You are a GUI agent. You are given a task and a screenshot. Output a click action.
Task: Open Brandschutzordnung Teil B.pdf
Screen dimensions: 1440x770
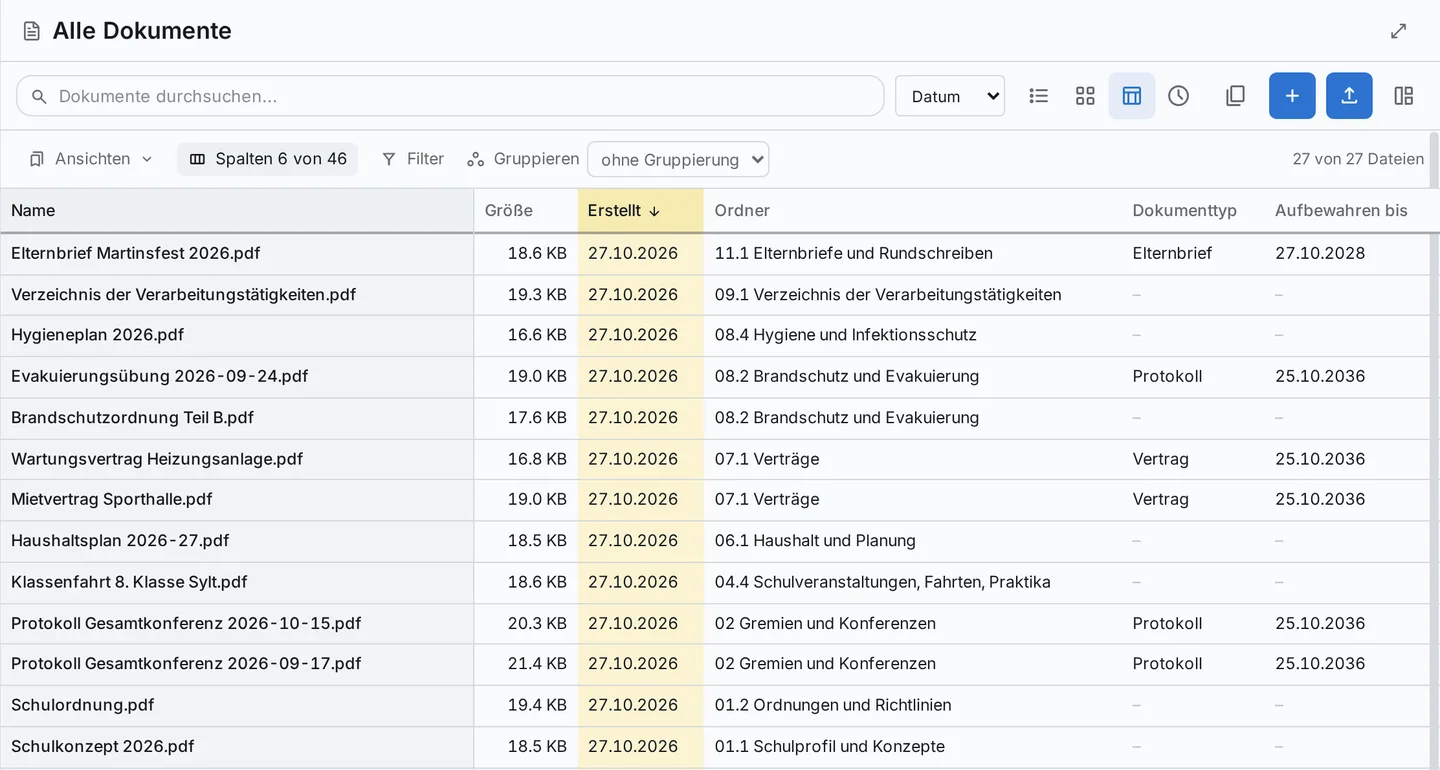click(x=132, y=417)
